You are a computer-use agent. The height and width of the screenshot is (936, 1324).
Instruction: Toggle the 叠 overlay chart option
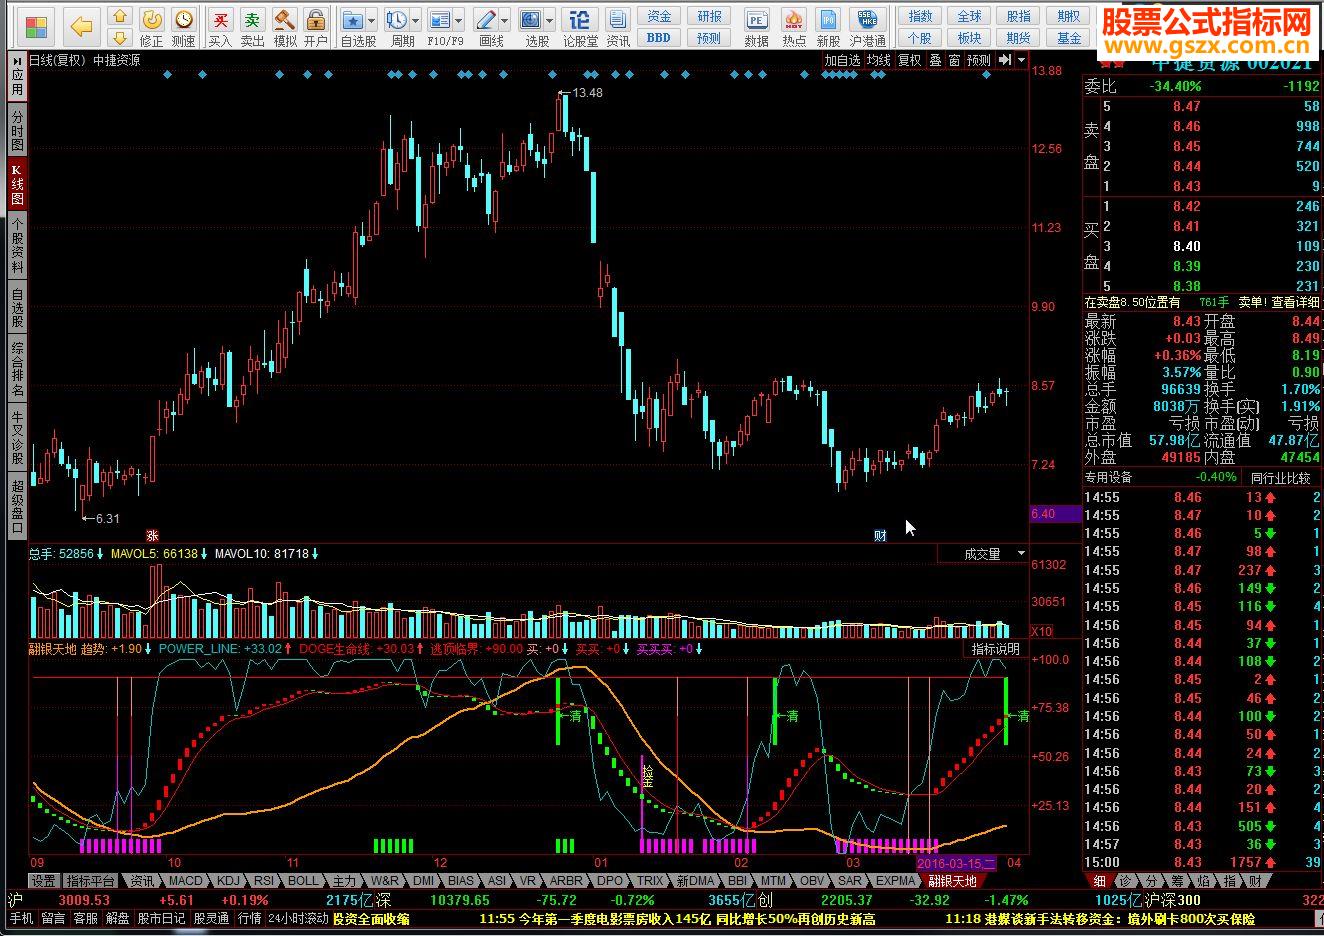(935, 61)
